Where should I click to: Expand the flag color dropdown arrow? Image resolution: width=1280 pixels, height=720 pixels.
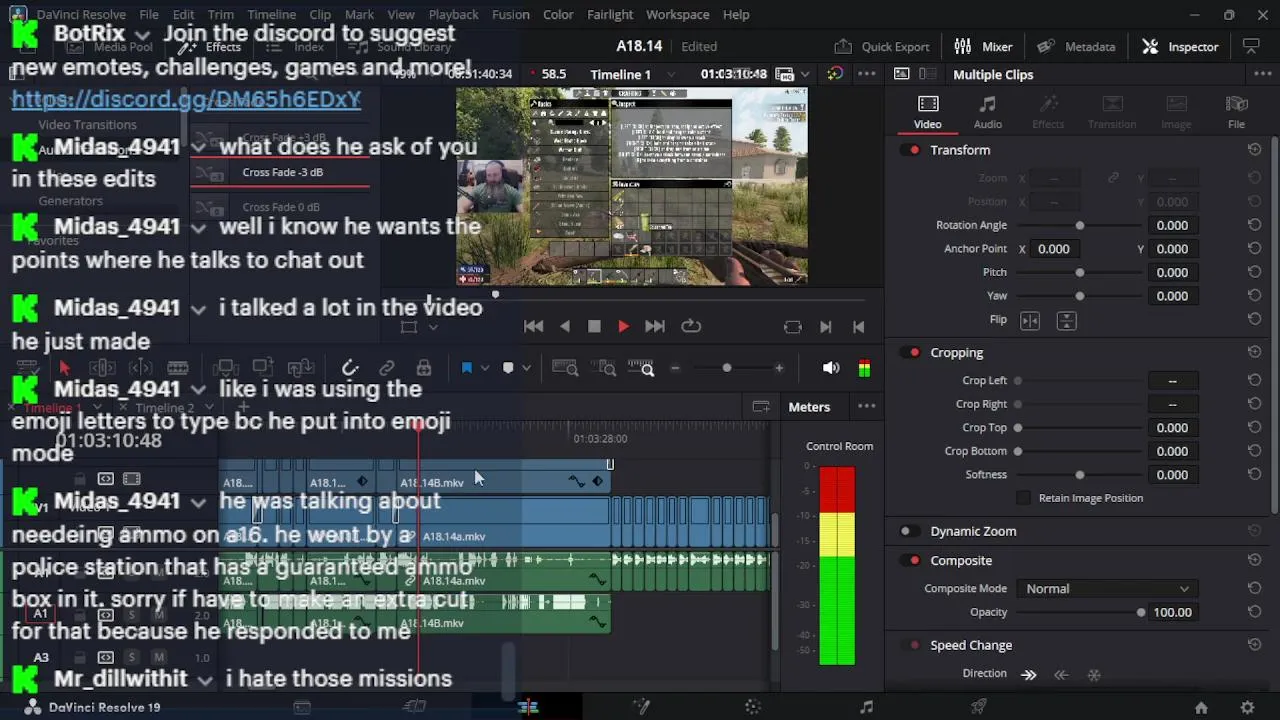[485, 368]
